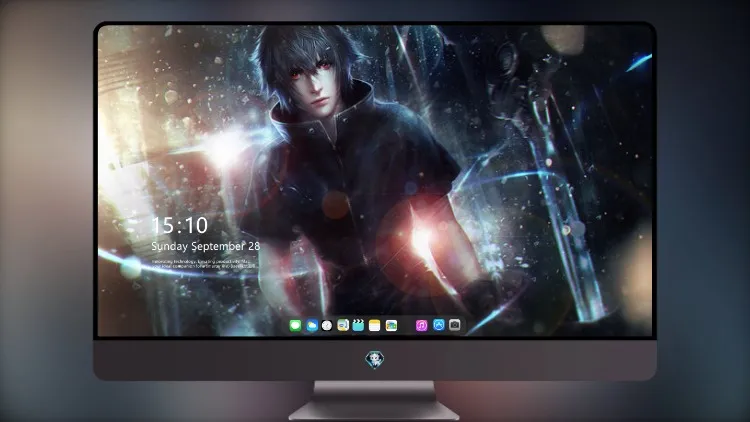Image resolution: width=750 pixels, height=422 pixels.
Task: Click the Sunday September 28 date text
Action: (x=206, y=246)
